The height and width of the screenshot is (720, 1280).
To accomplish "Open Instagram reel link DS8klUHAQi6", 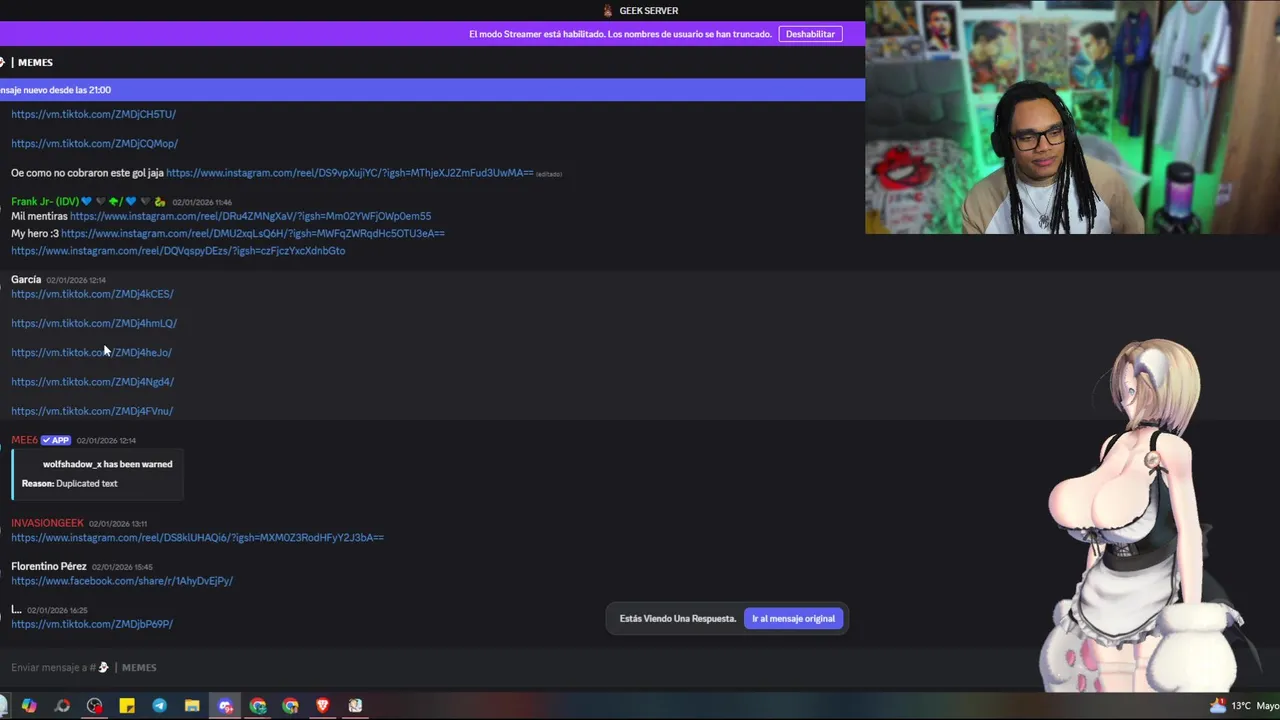I will pos(197,537).
